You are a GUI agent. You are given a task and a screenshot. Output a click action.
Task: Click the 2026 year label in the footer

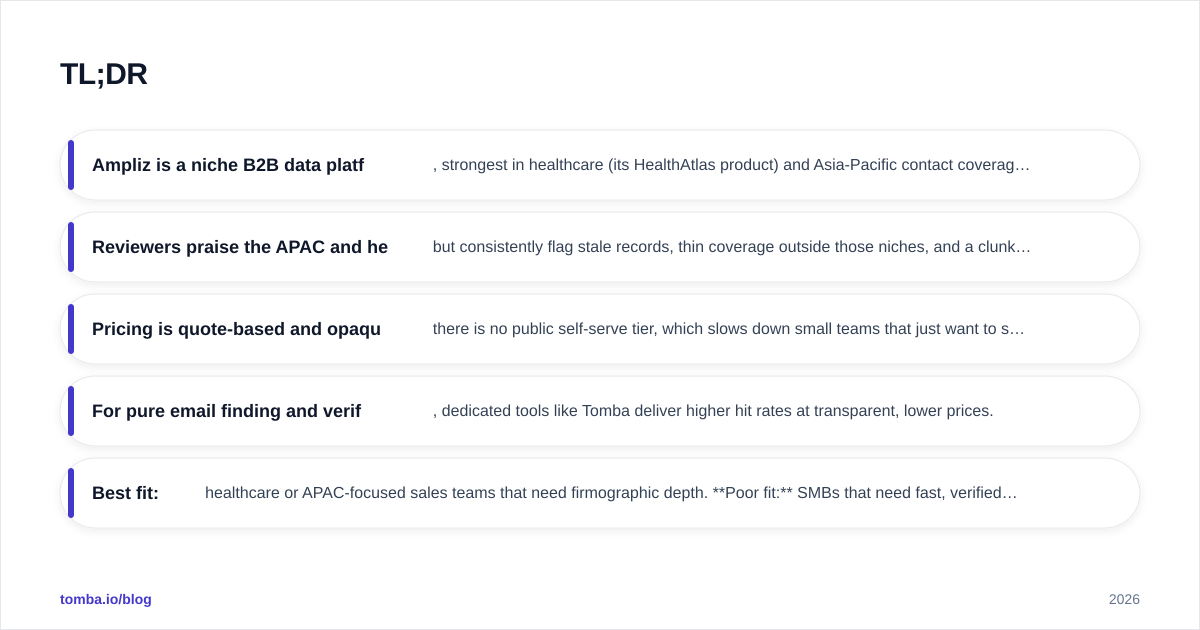(x=1124, y=599)
